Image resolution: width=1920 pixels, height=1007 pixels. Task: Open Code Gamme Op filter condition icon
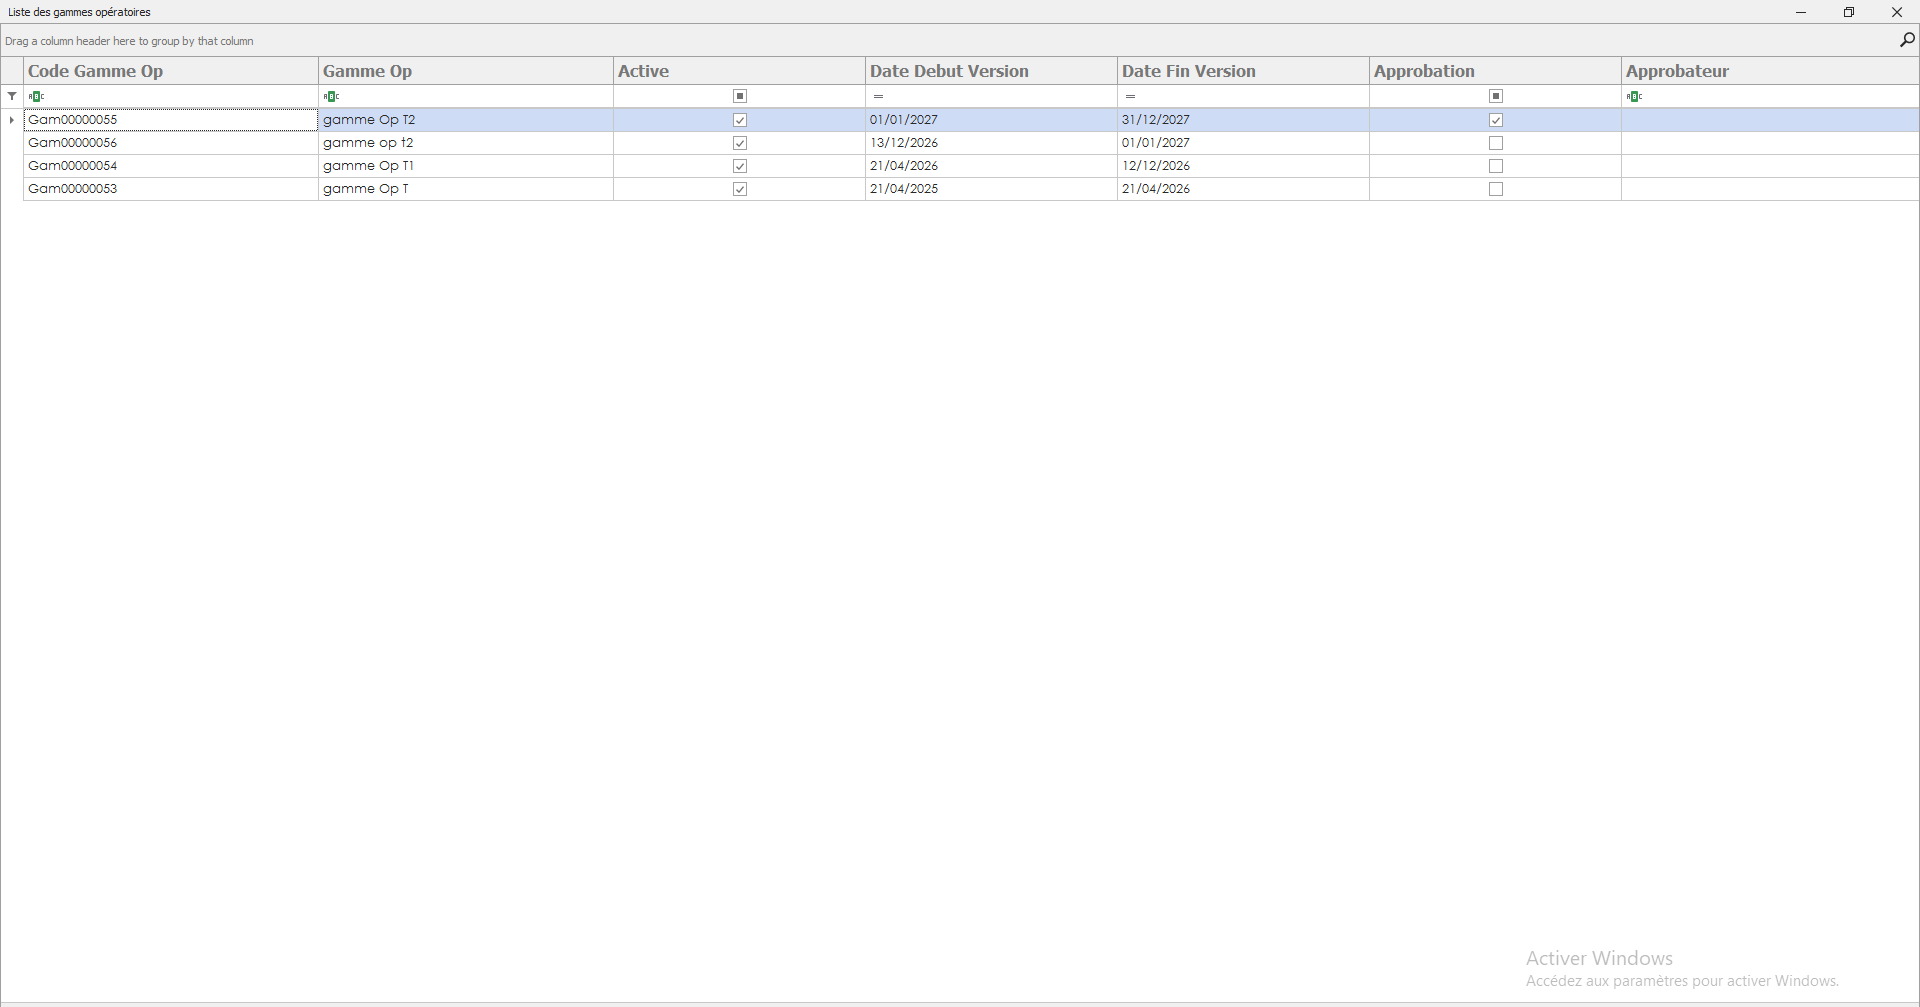pos(37,96)
